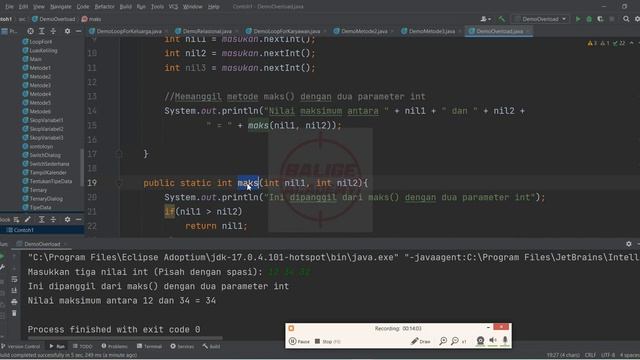The image size is (640, 360).
Task: Start debugging with the bug icon
Action: [x=589, y=19]
